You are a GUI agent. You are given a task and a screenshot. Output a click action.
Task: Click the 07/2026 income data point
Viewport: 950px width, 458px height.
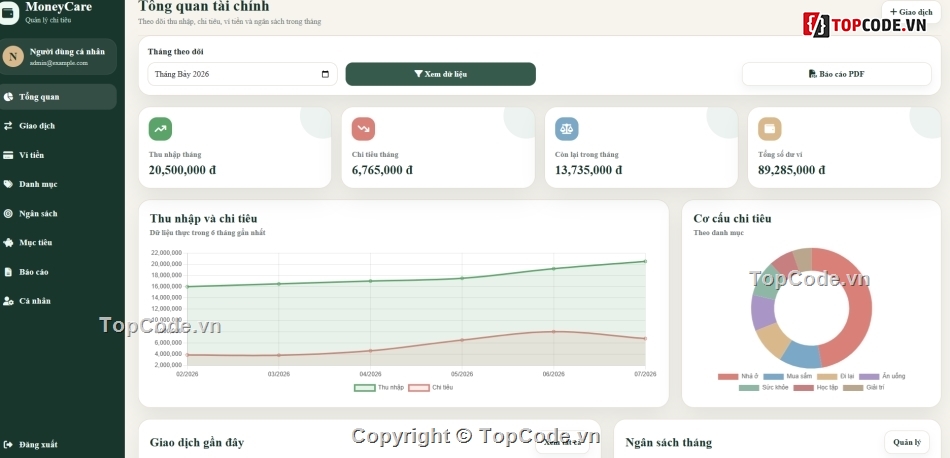(645, 261)
